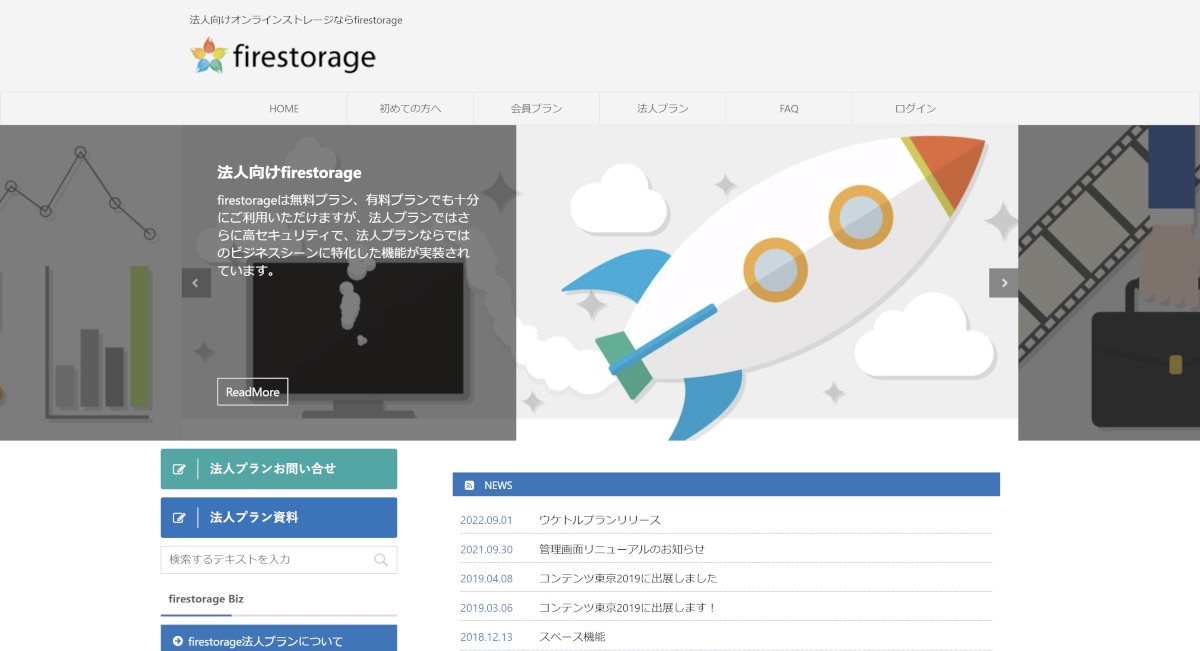
Task: Open the コンテンツ東京2019に出展しました news item
Action: pyautogui.click(x=628, y=578)
